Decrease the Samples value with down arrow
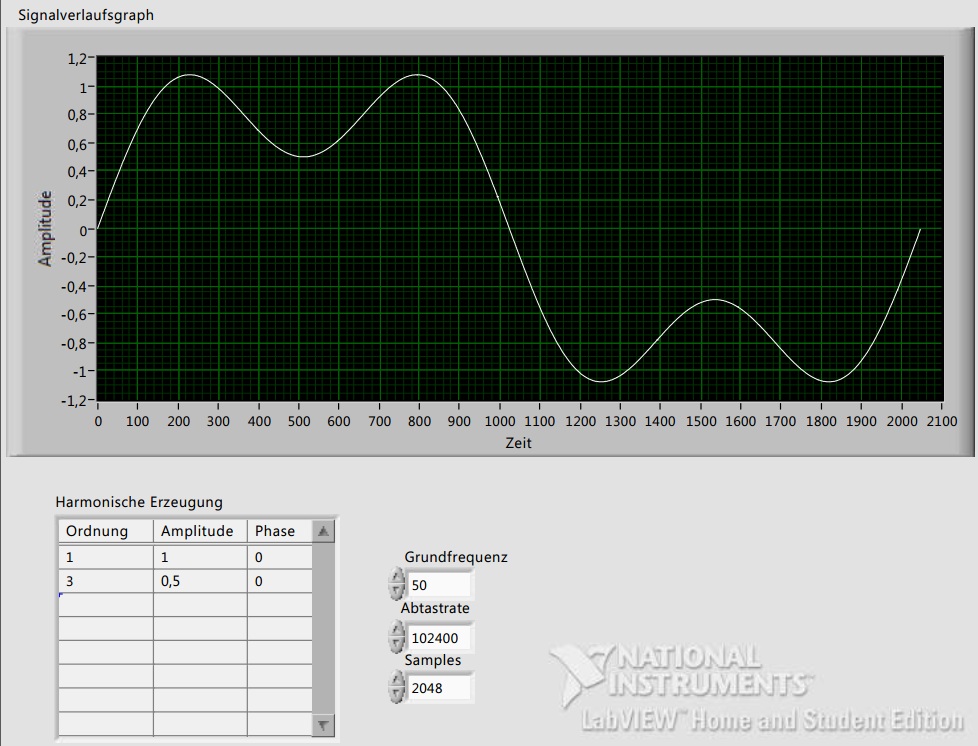978x746 pixels. pos(397,695)
